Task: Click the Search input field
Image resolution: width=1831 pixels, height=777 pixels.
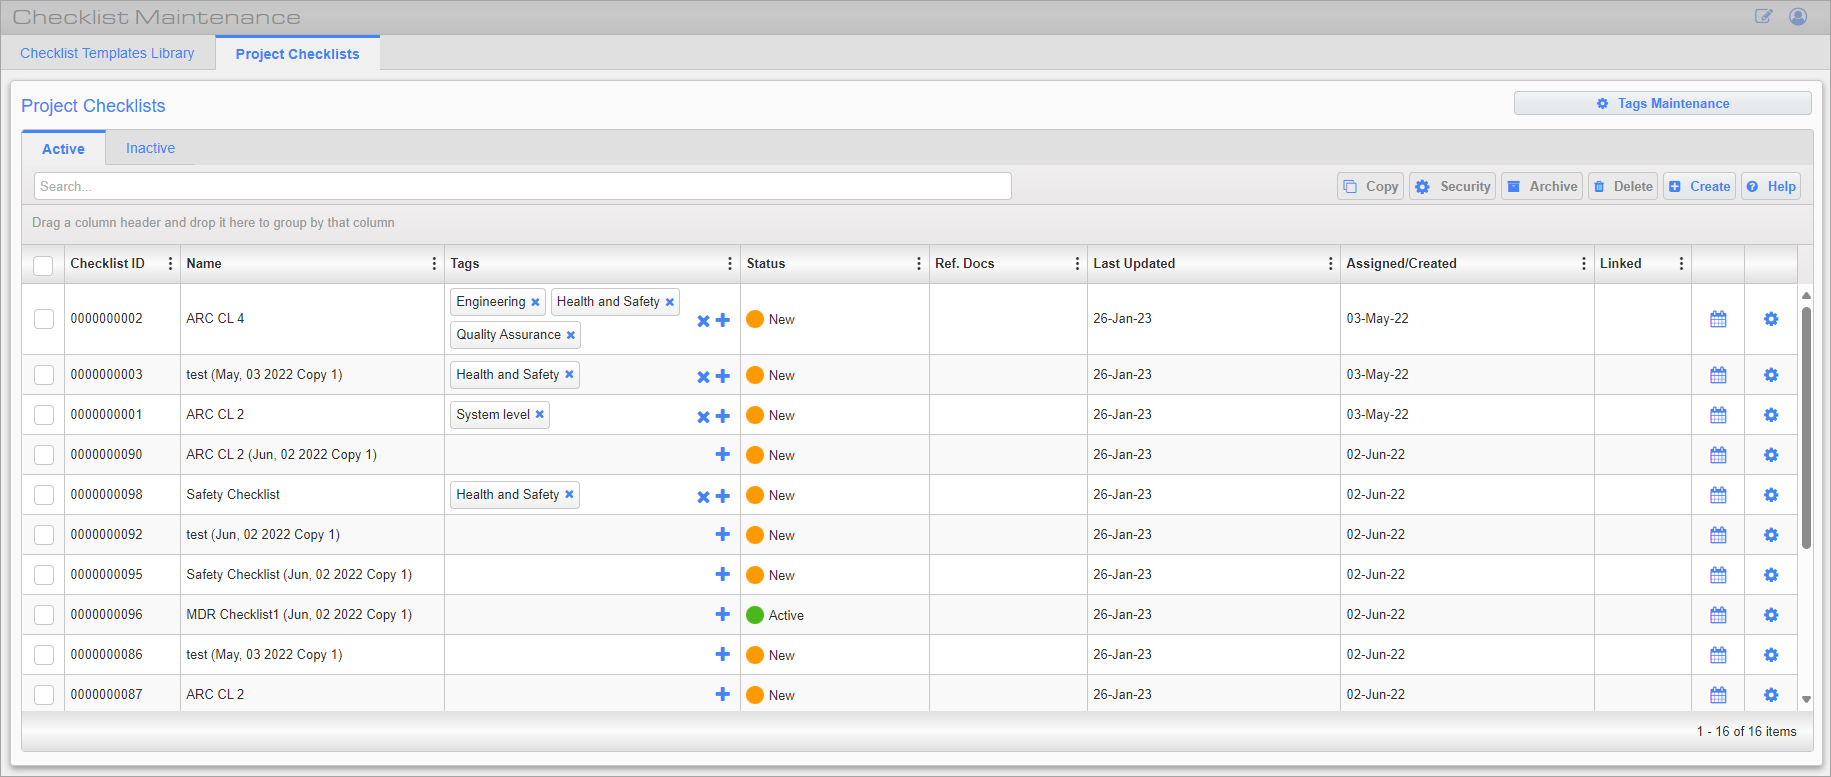Action: (x=523, y=186)
